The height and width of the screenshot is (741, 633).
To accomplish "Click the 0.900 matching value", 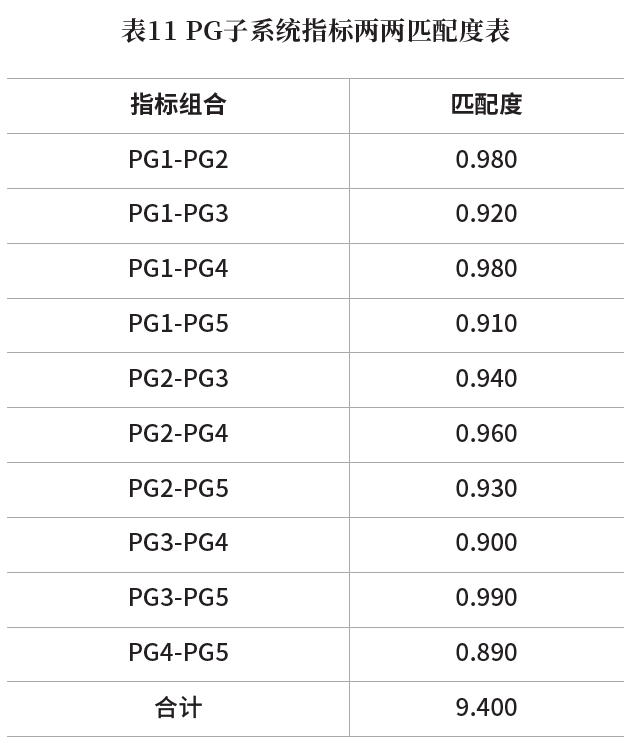I will 486,543.
